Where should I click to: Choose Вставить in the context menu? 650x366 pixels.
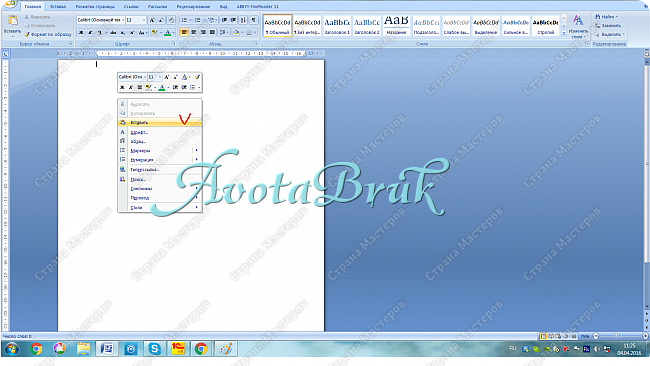160,123
